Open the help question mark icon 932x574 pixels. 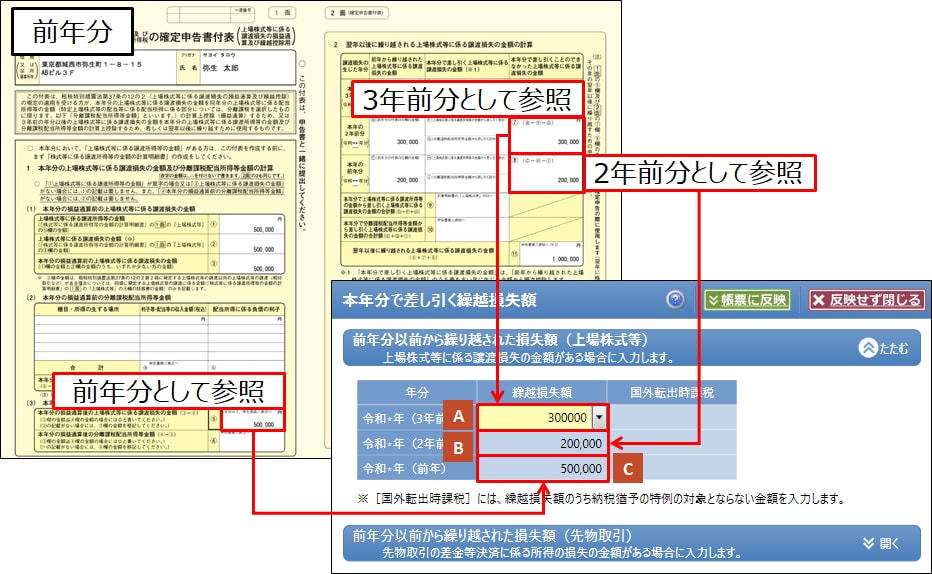click(675, 299)
